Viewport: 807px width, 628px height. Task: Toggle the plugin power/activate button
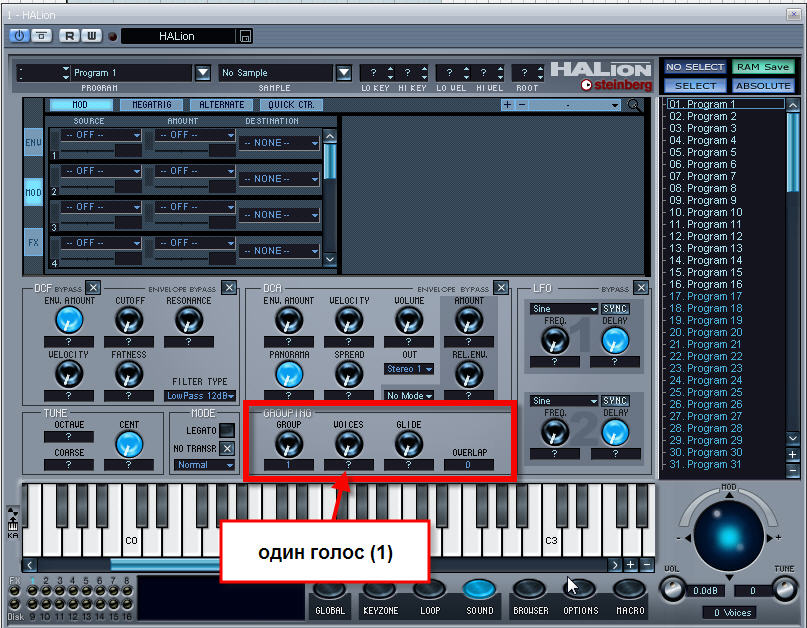pyautogui.click(x=19, y=36)
